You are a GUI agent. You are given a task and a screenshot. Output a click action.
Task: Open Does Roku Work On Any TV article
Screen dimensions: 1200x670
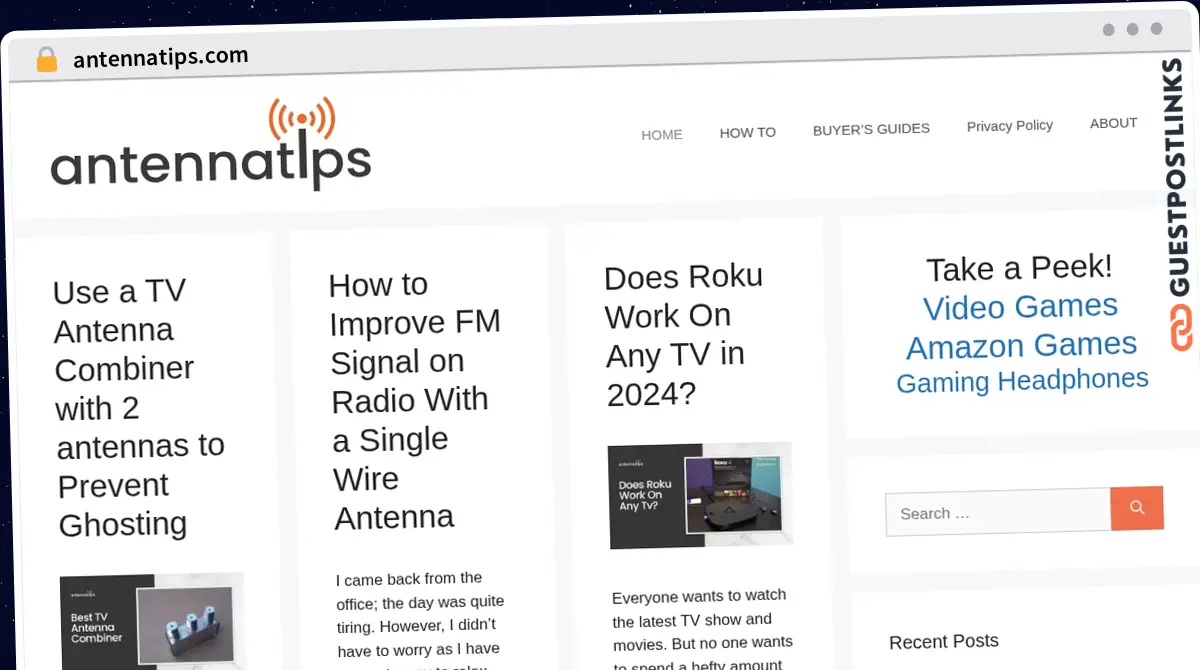tap(684, 335)
